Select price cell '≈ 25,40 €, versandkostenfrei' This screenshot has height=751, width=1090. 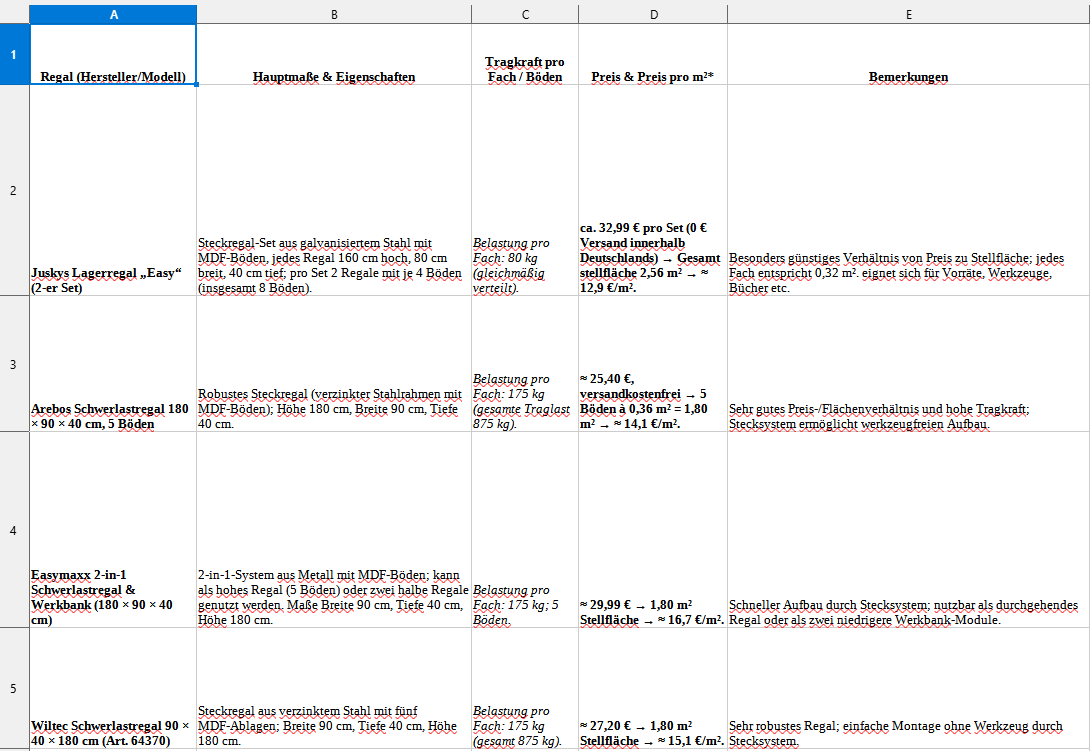coord(653,364)
